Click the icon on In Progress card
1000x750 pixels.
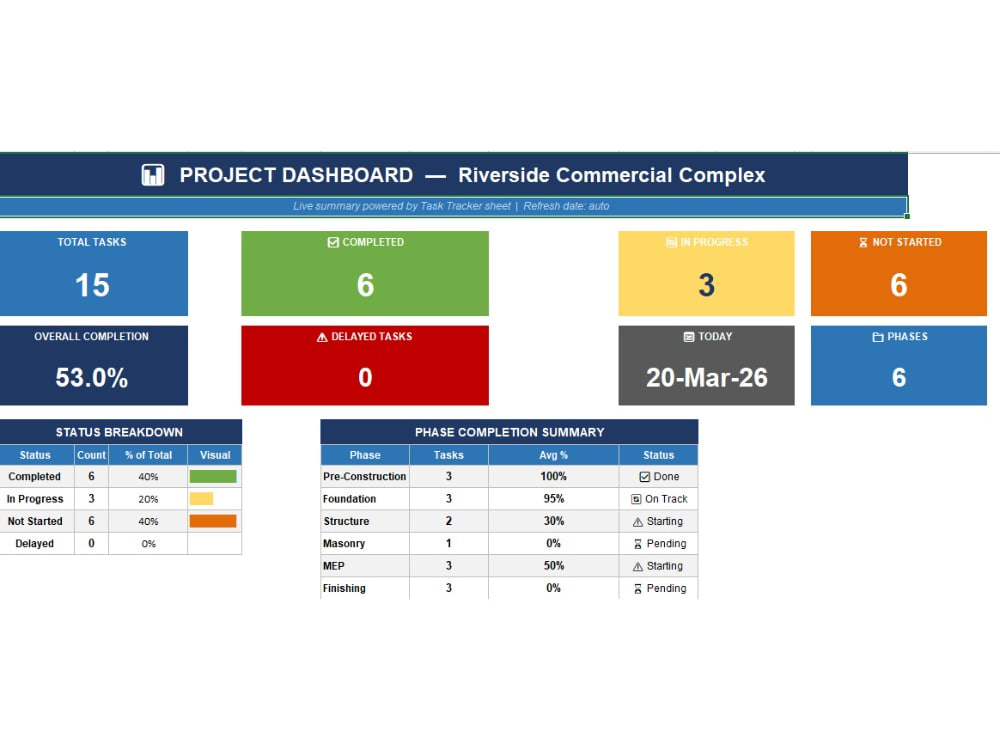(671, 242)
